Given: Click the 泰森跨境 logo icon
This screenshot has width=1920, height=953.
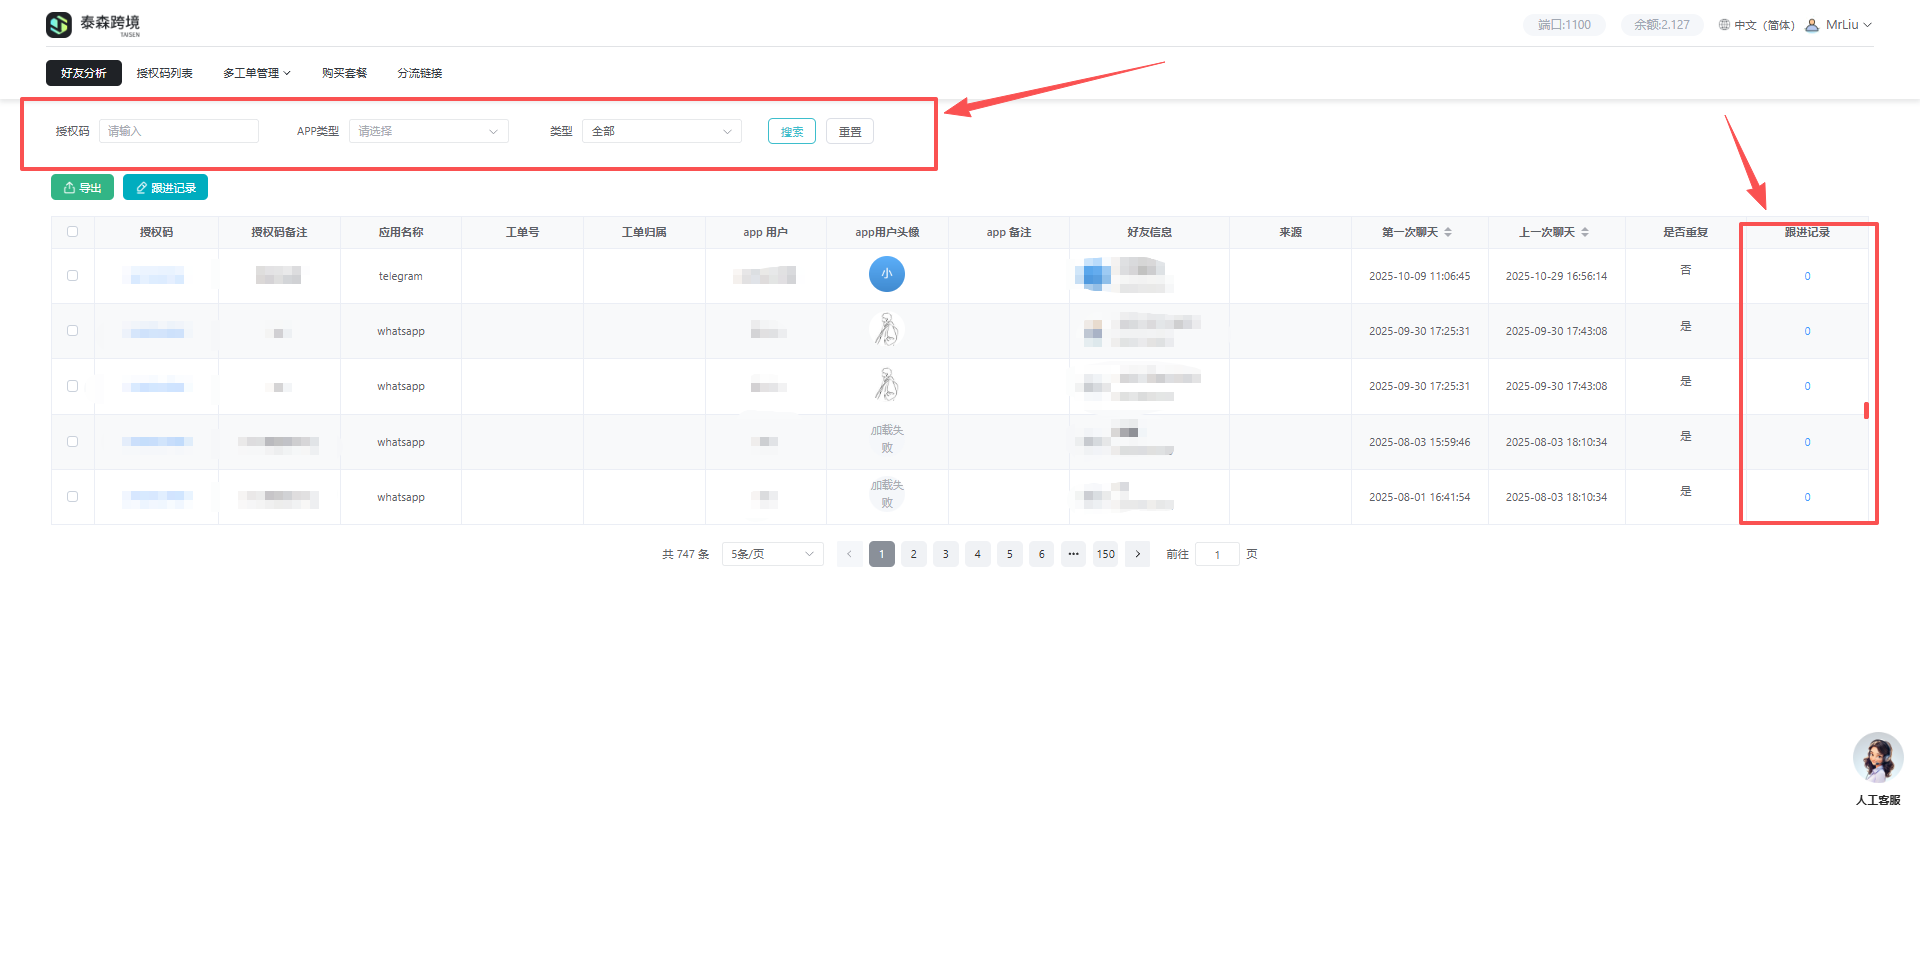Looking at the screenshot, I should (x=59, y=25).
